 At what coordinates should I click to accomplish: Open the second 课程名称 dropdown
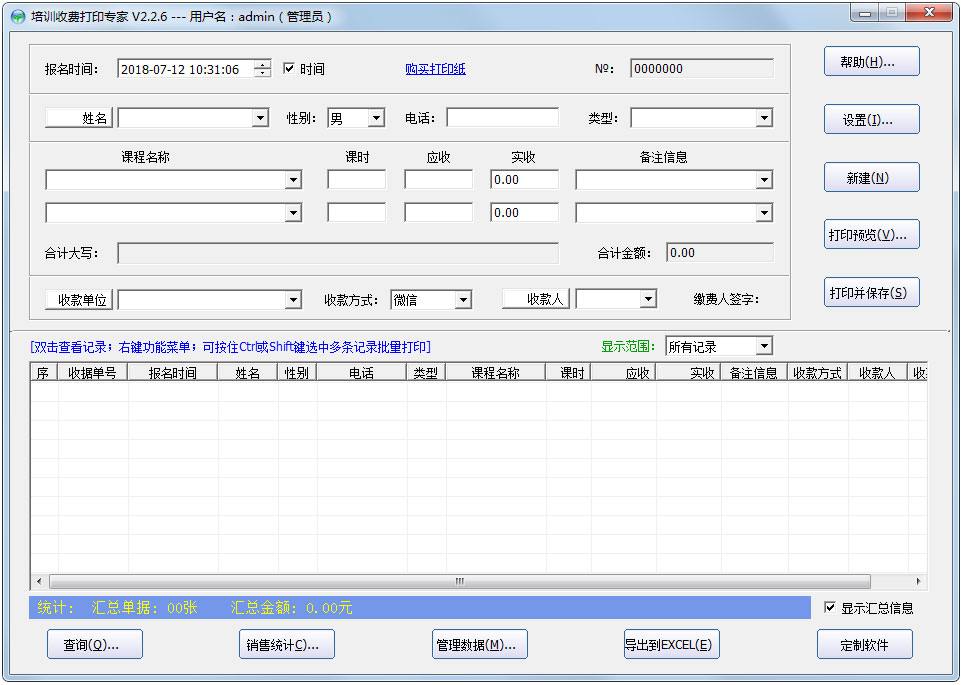(294, 213)
